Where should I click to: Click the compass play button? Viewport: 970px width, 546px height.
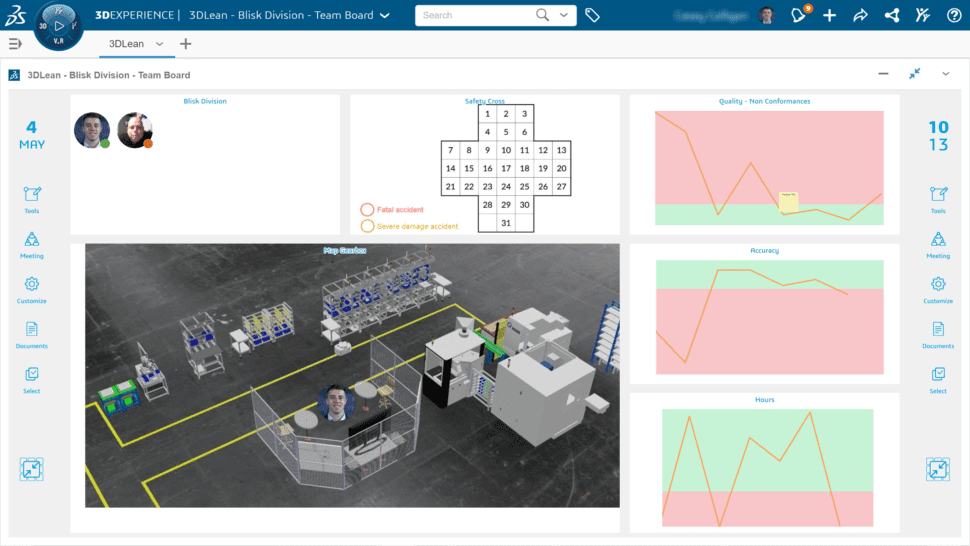[x=59, y=26]
